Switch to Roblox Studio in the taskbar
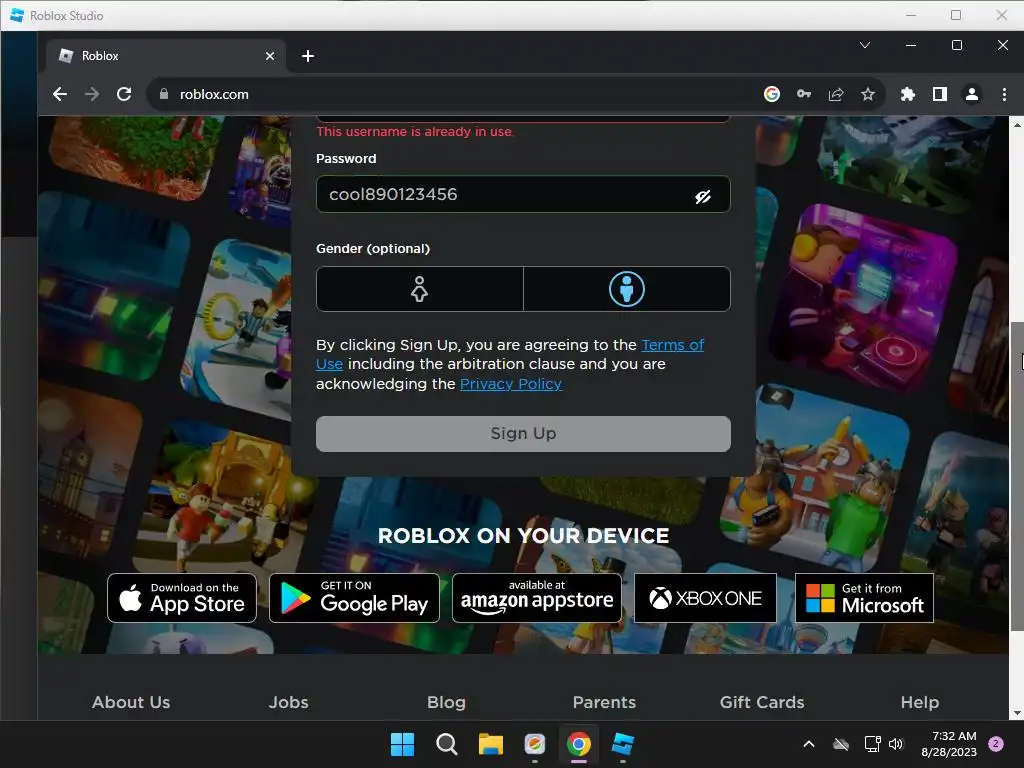 coord(623,744)
